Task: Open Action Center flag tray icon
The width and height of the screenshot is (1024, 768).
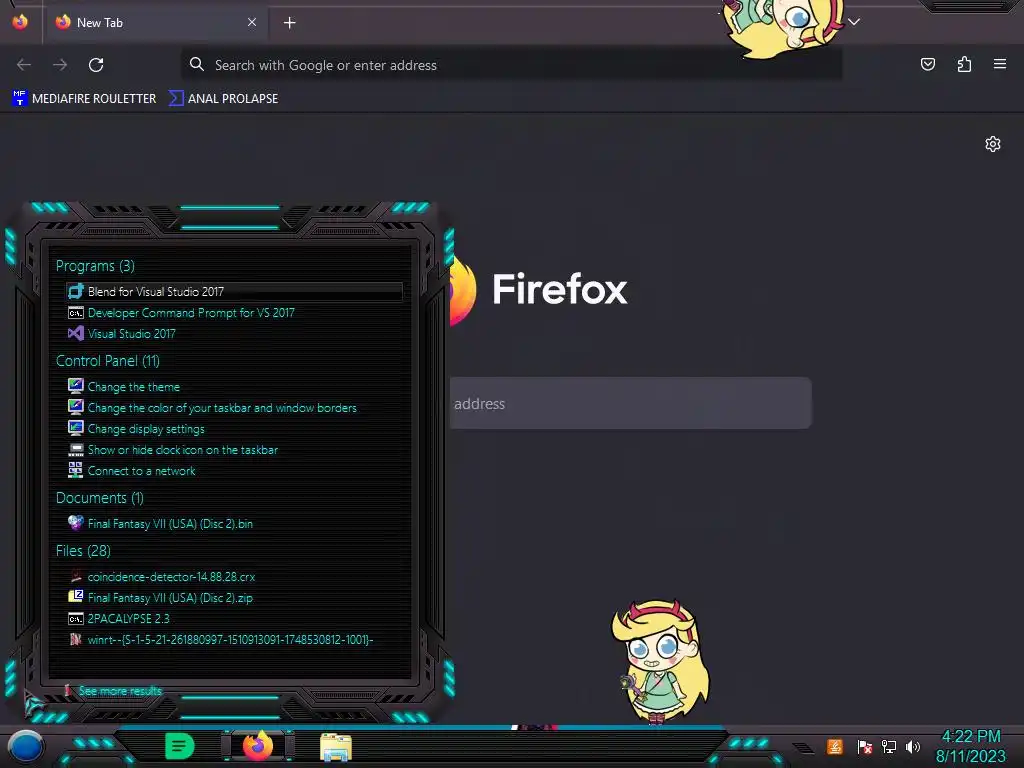Action: click(865, 746)
